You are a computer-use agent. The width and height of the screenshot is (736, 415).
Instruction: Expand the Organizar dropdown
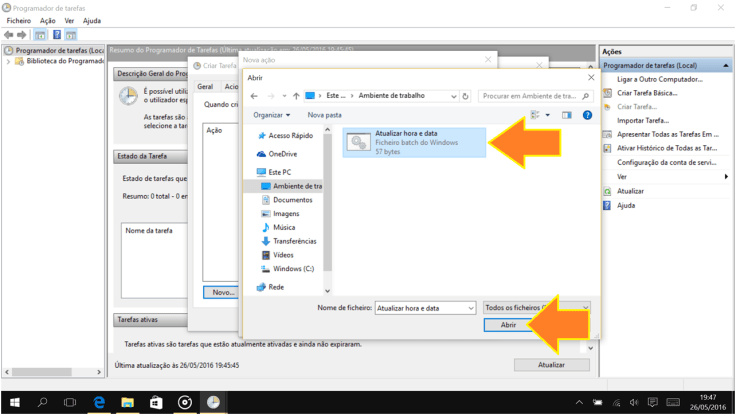271,115
